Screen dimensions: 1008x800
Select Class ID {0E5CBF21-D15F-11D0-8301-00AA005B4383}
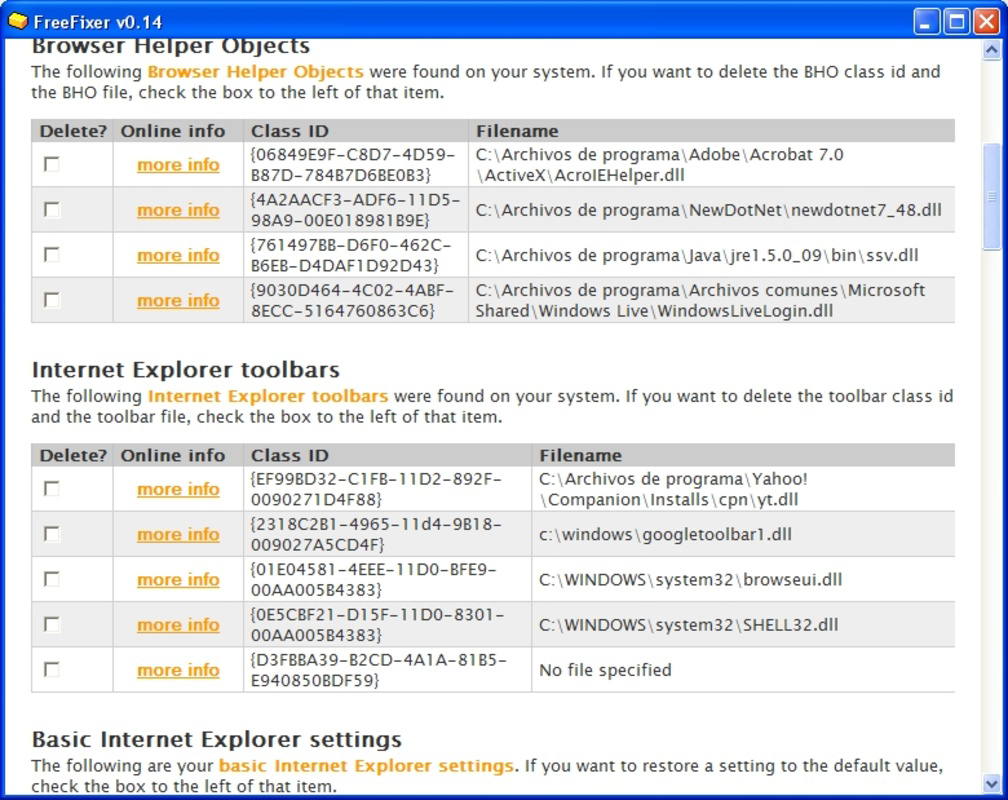click(x=377, y=624)
